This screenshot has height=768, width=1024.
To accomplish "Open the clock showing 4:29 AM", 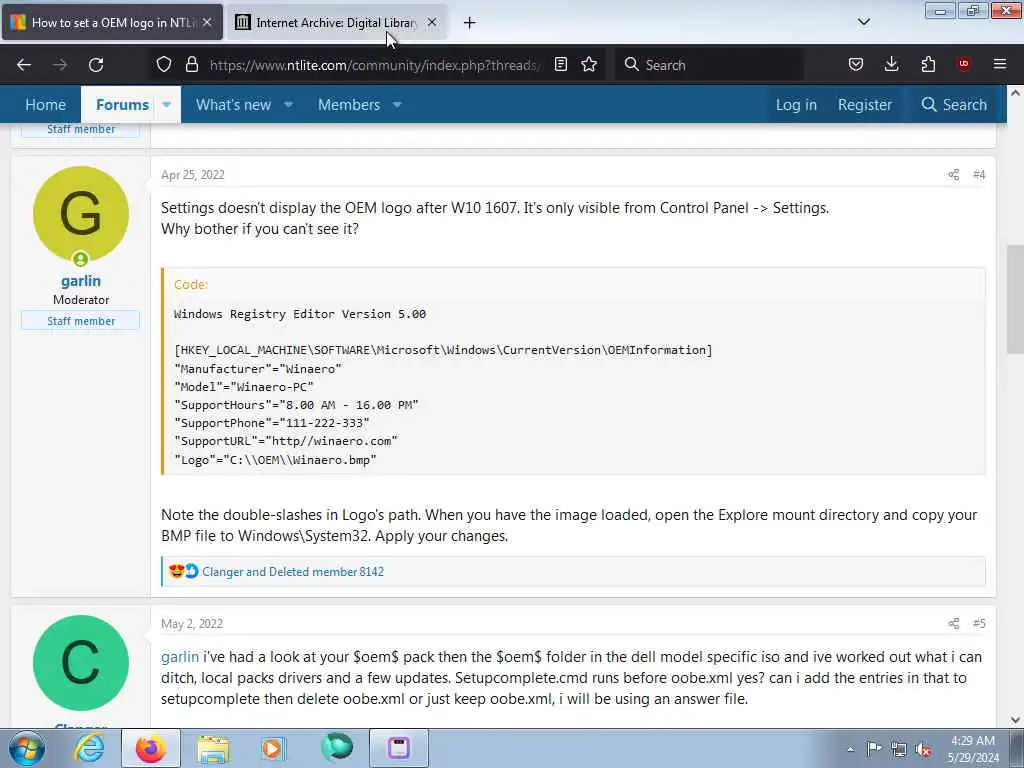I will 973,748.
